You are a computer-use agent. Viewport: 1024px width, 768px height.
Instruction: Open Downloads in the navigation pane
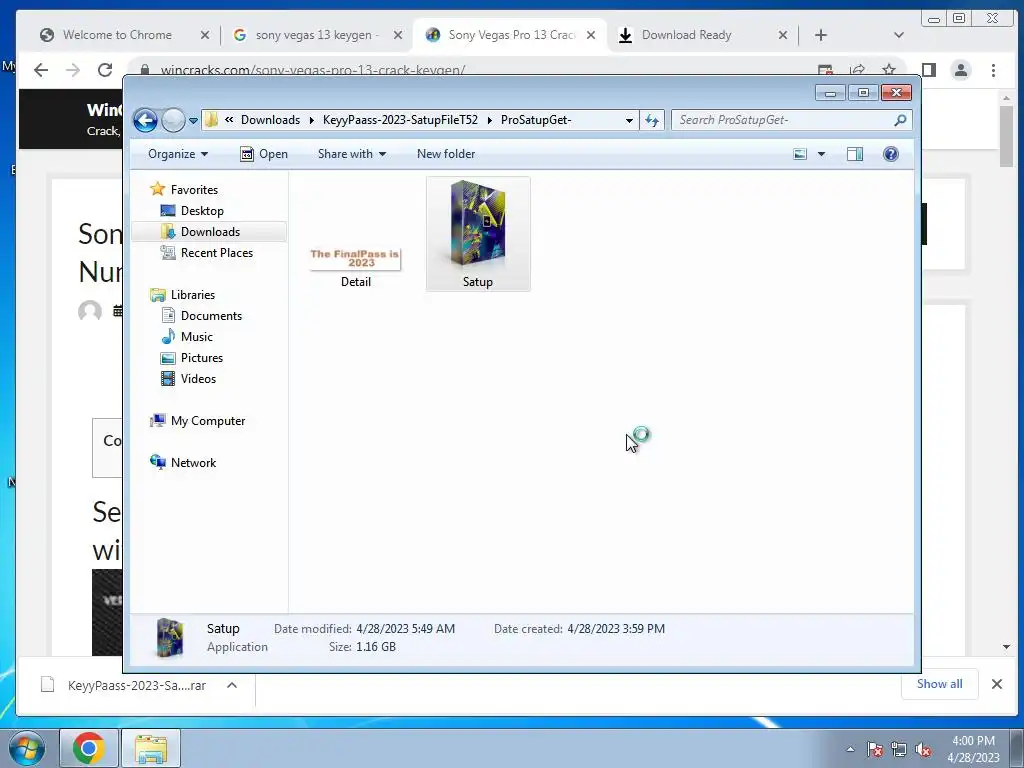(209, 232)
